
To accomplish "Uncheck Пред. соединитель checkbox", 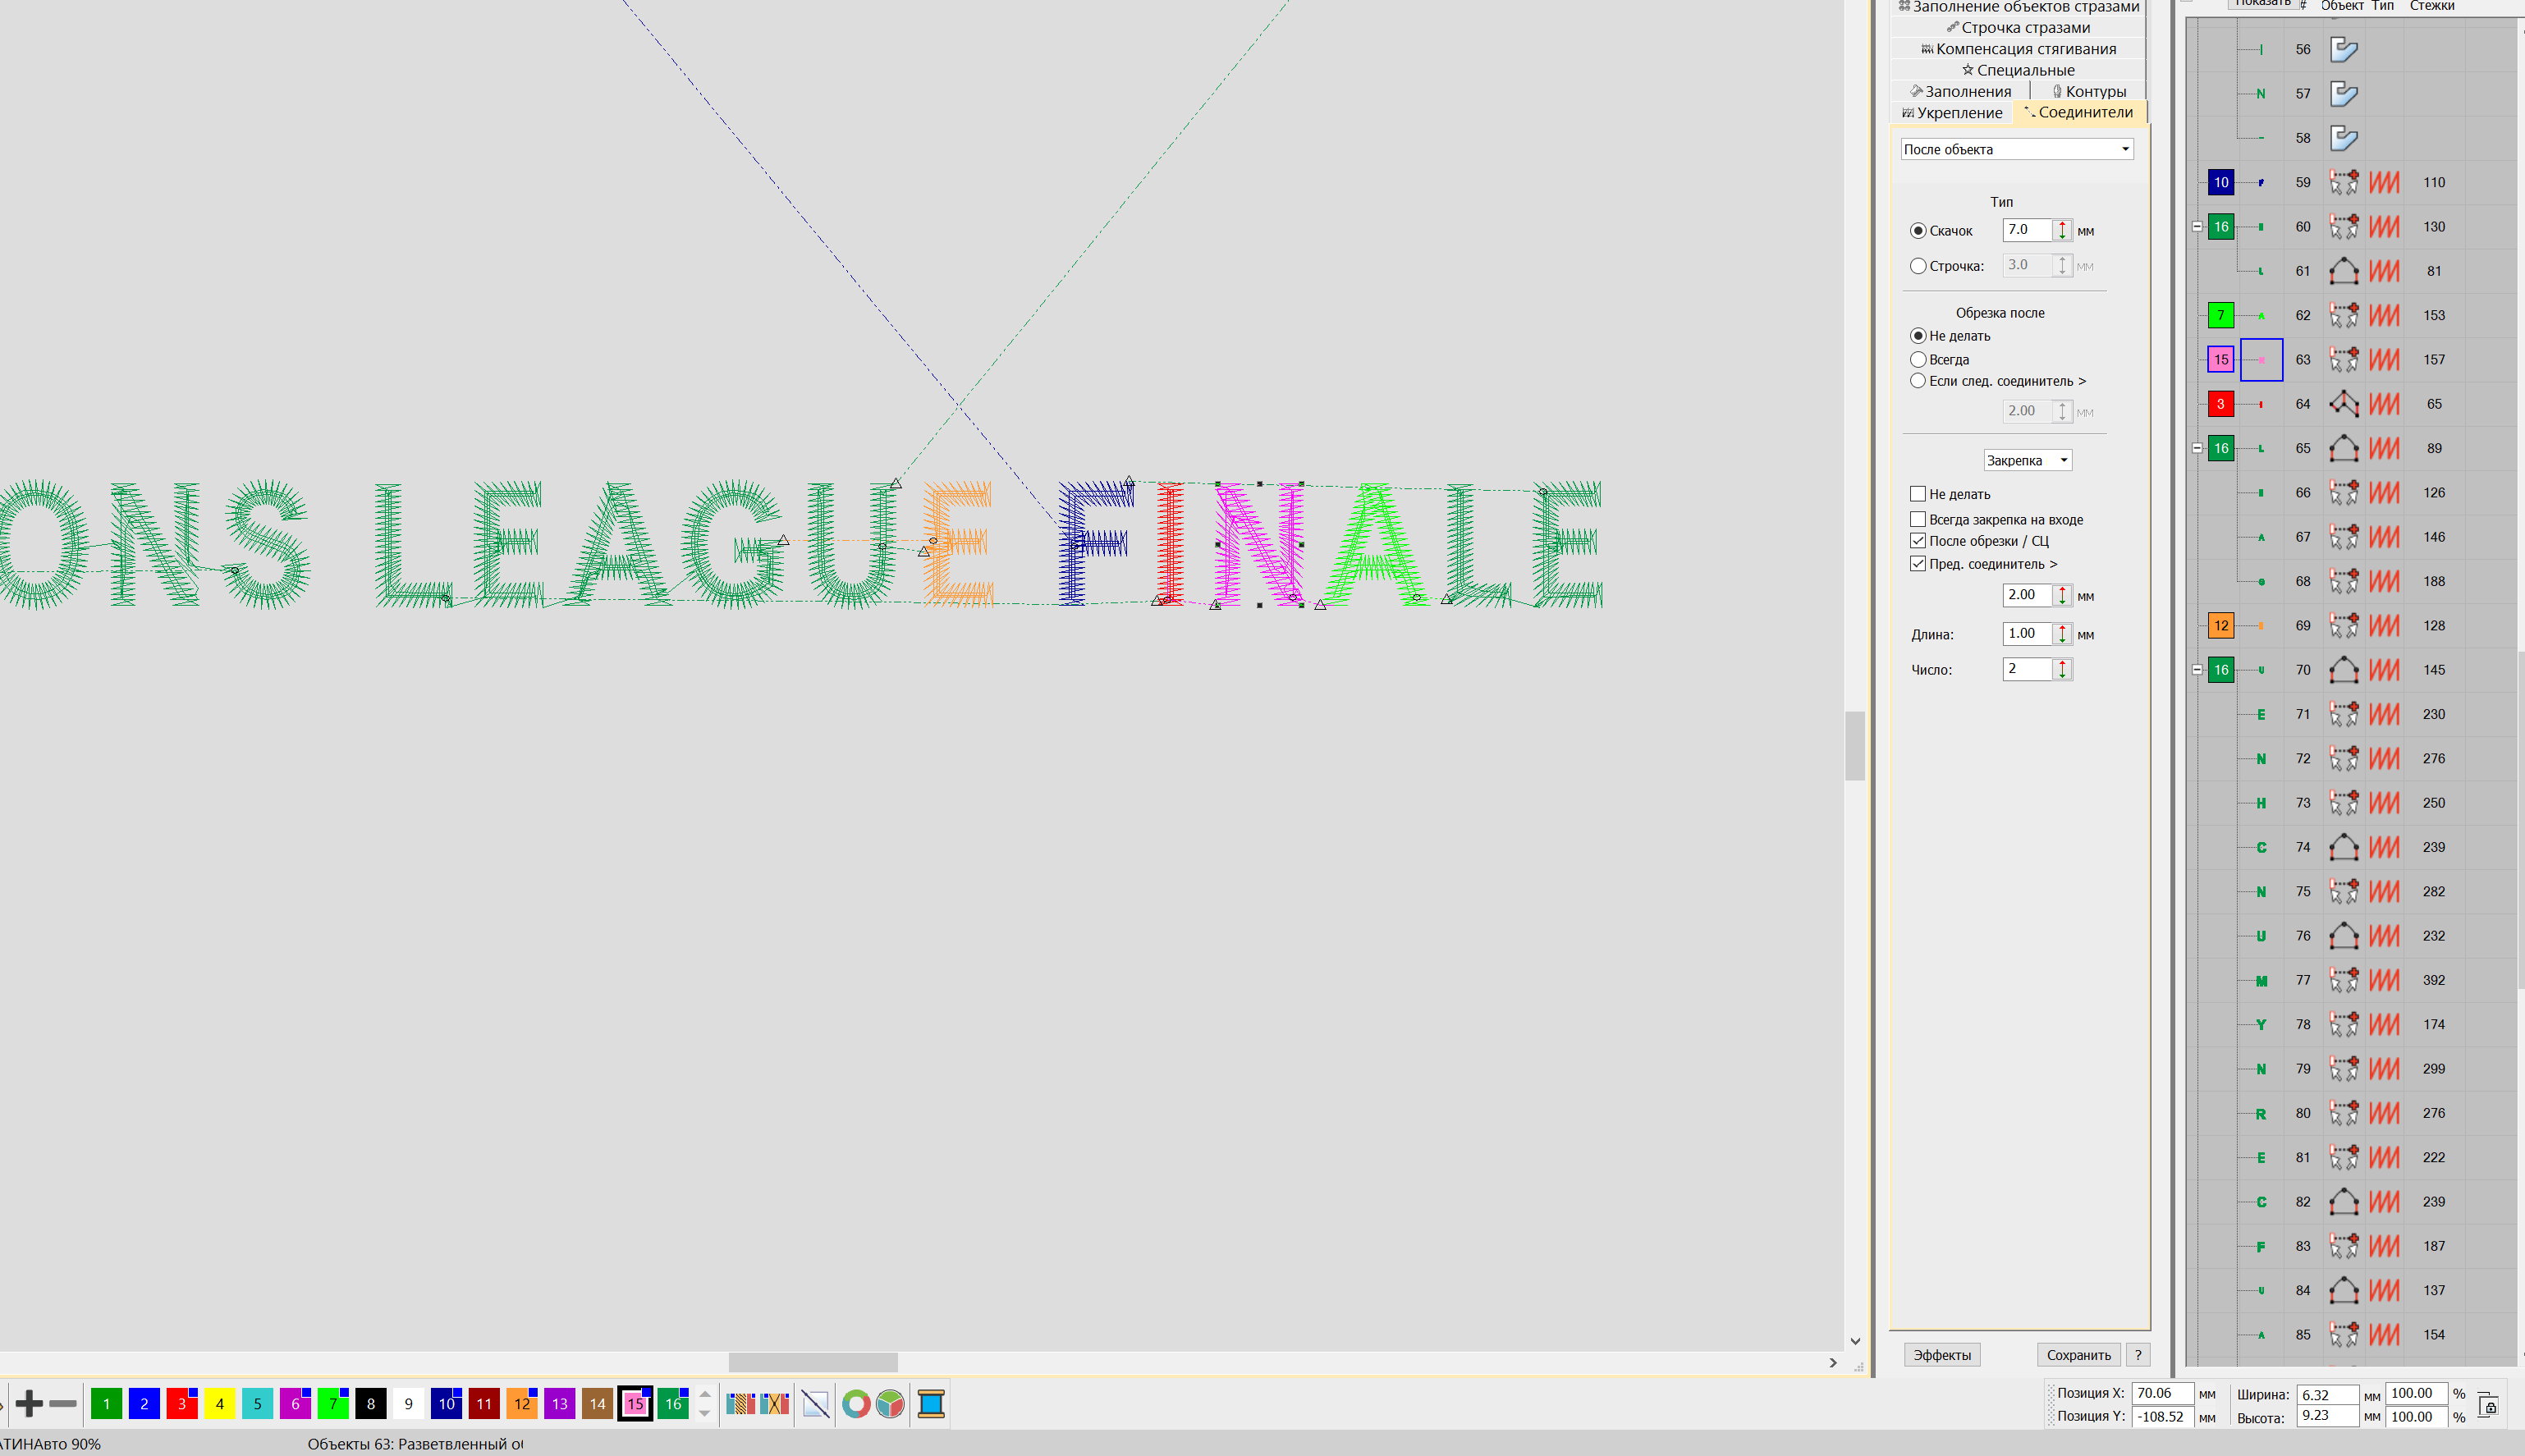I will (x=1918, y=564).
